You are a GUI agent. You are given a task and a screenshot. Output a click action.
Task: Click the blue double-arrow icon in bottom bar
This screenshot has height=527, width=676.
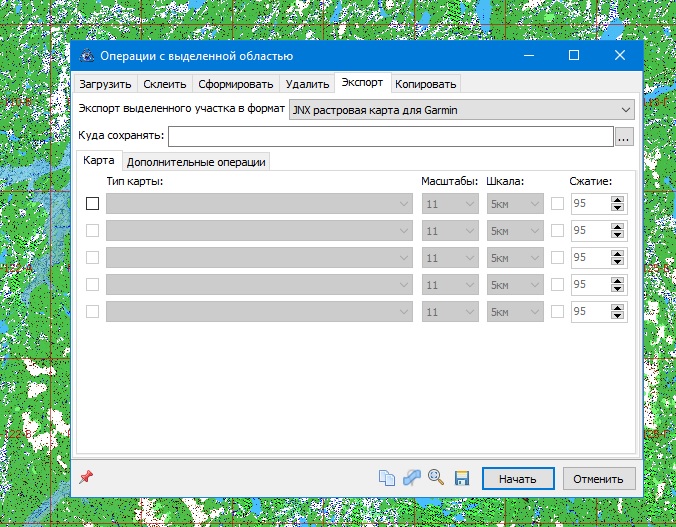point(412,478)
